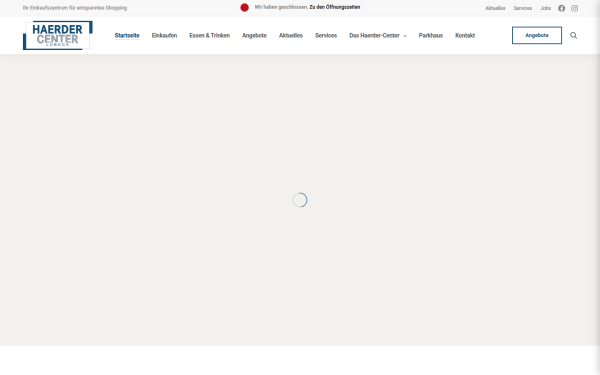The image size is (600, 375).
Task: Open the Services link in top bar
Action: click(523, 8)
